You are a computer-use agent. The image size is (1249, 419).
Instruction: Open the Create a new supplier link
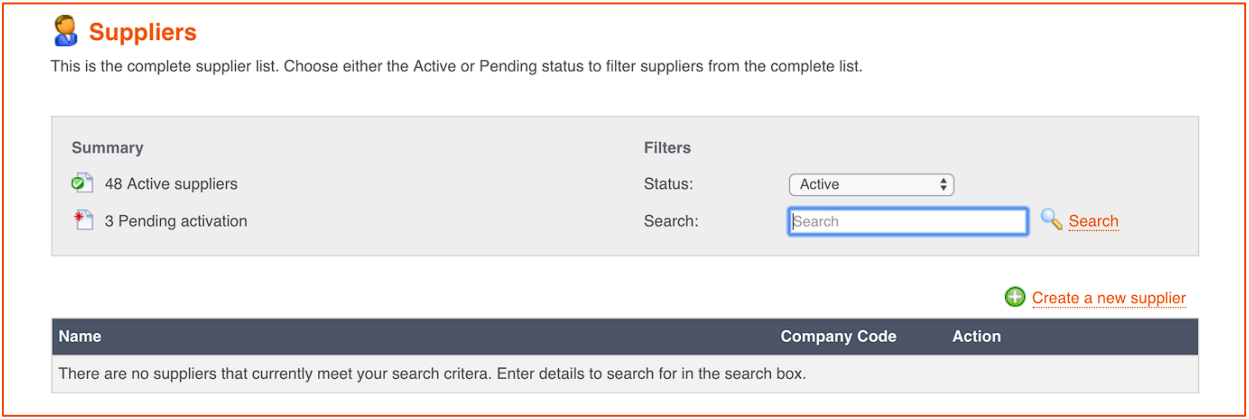click(1109, 298)
